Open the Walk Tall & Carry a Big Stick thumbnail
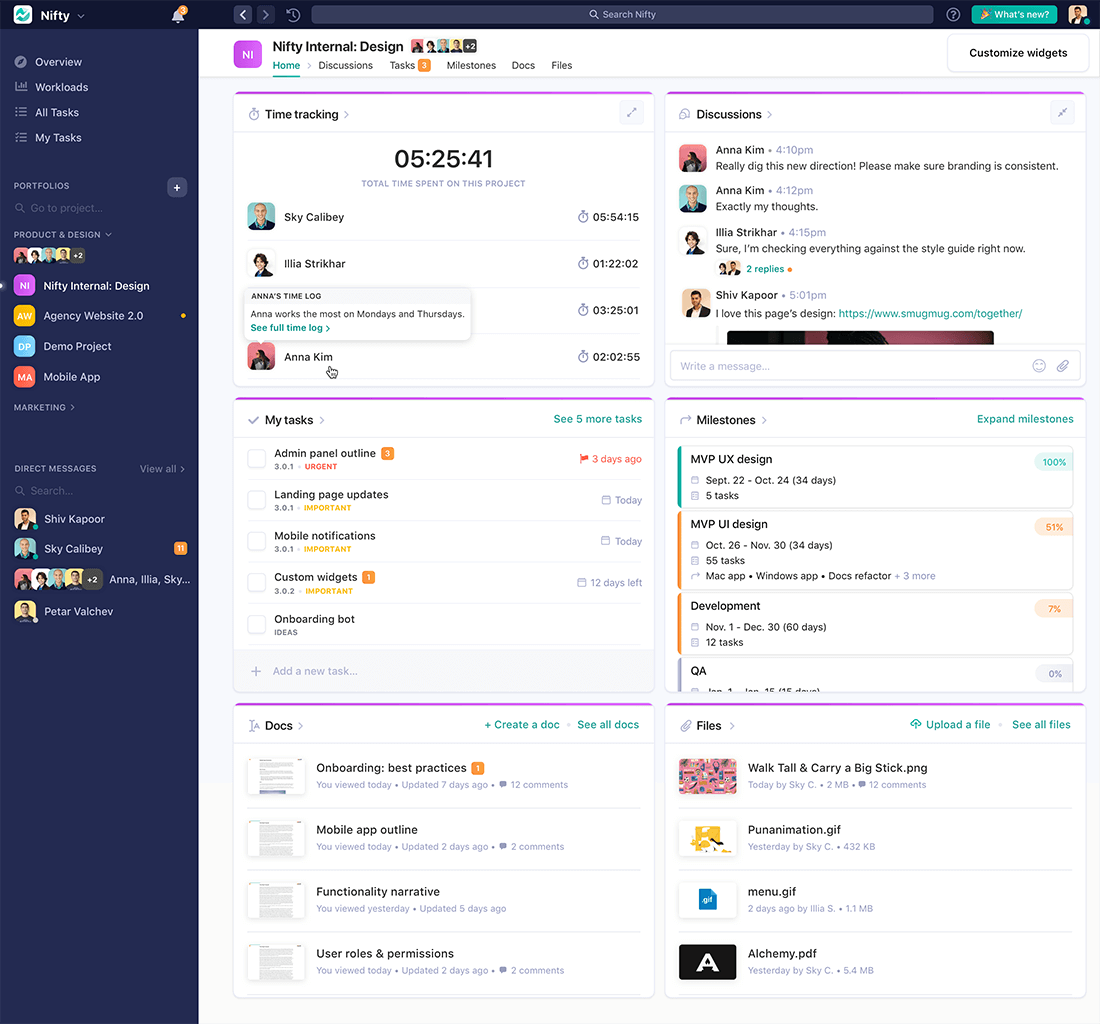 click(708, 776)
